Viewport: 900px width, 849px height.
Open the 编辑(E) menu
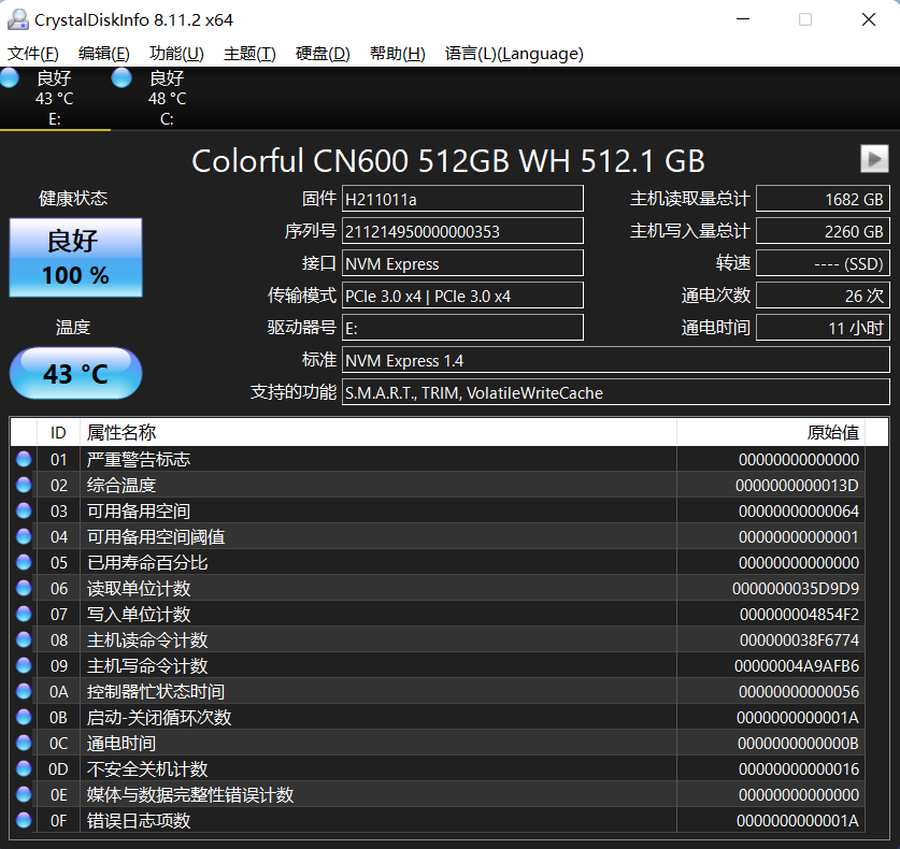(x=104, y=53)
